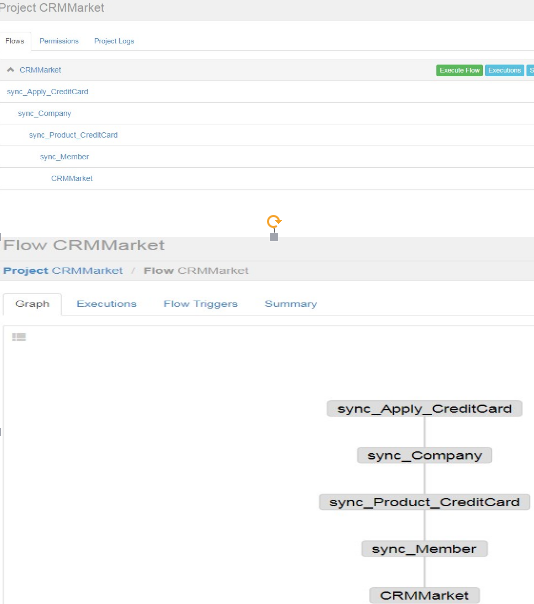Select the sync_Apply_CreditCard graph node
Image resolution: width=534 pixels, height=604 pixels.
tap(425, 408)
